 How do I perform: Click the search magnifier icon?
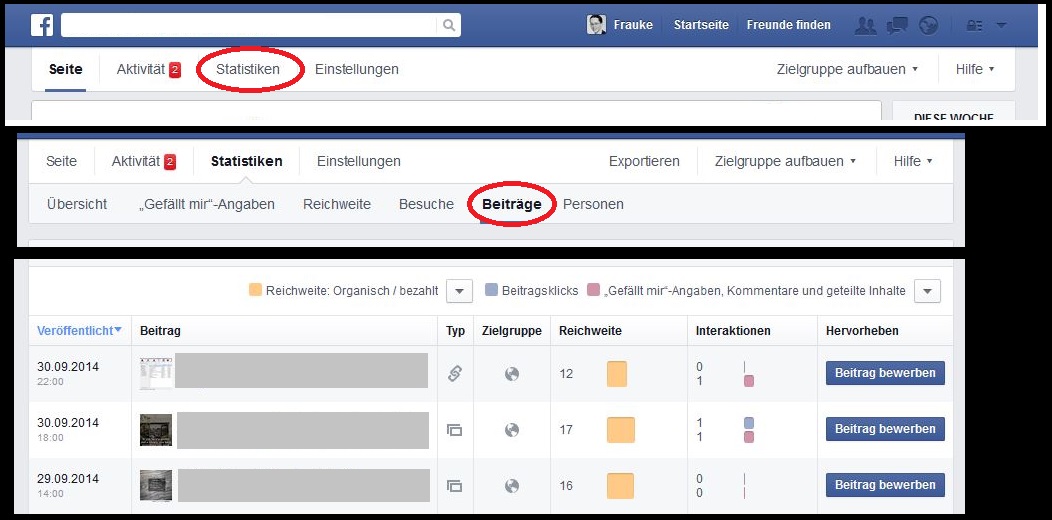point(449,25)
